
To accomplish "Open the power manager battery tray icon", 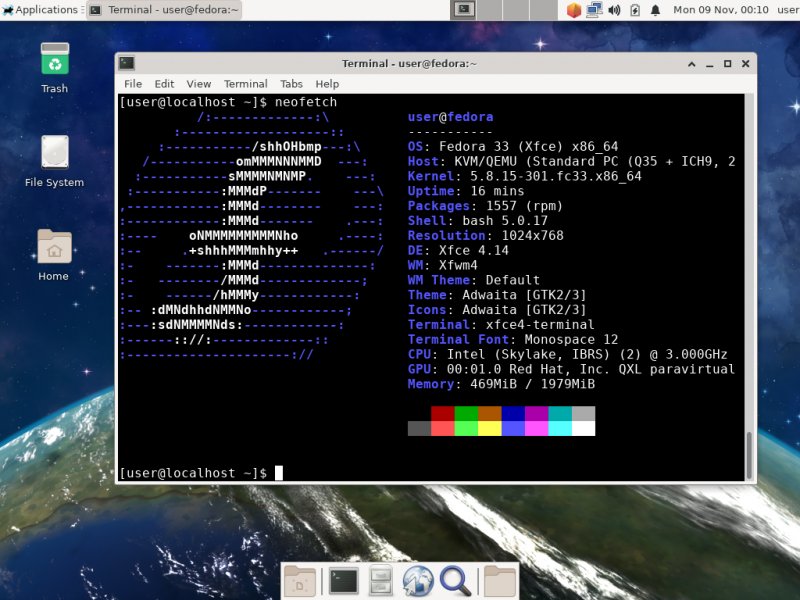I will [635, 10].
